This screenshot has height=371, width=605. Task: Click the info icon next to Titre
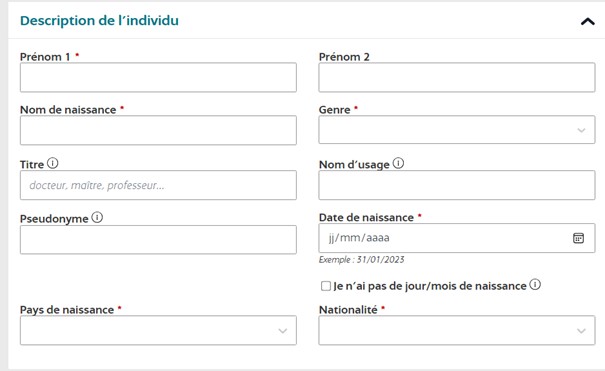pyautogui.click(x=52, y=163)
